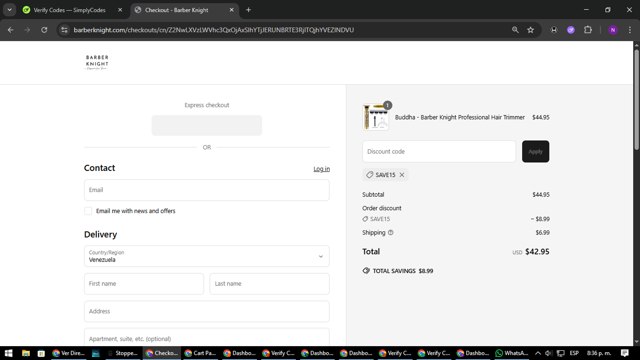Go back to the previous page
This screenshot has height=360, width=640.
pos(11,30)
